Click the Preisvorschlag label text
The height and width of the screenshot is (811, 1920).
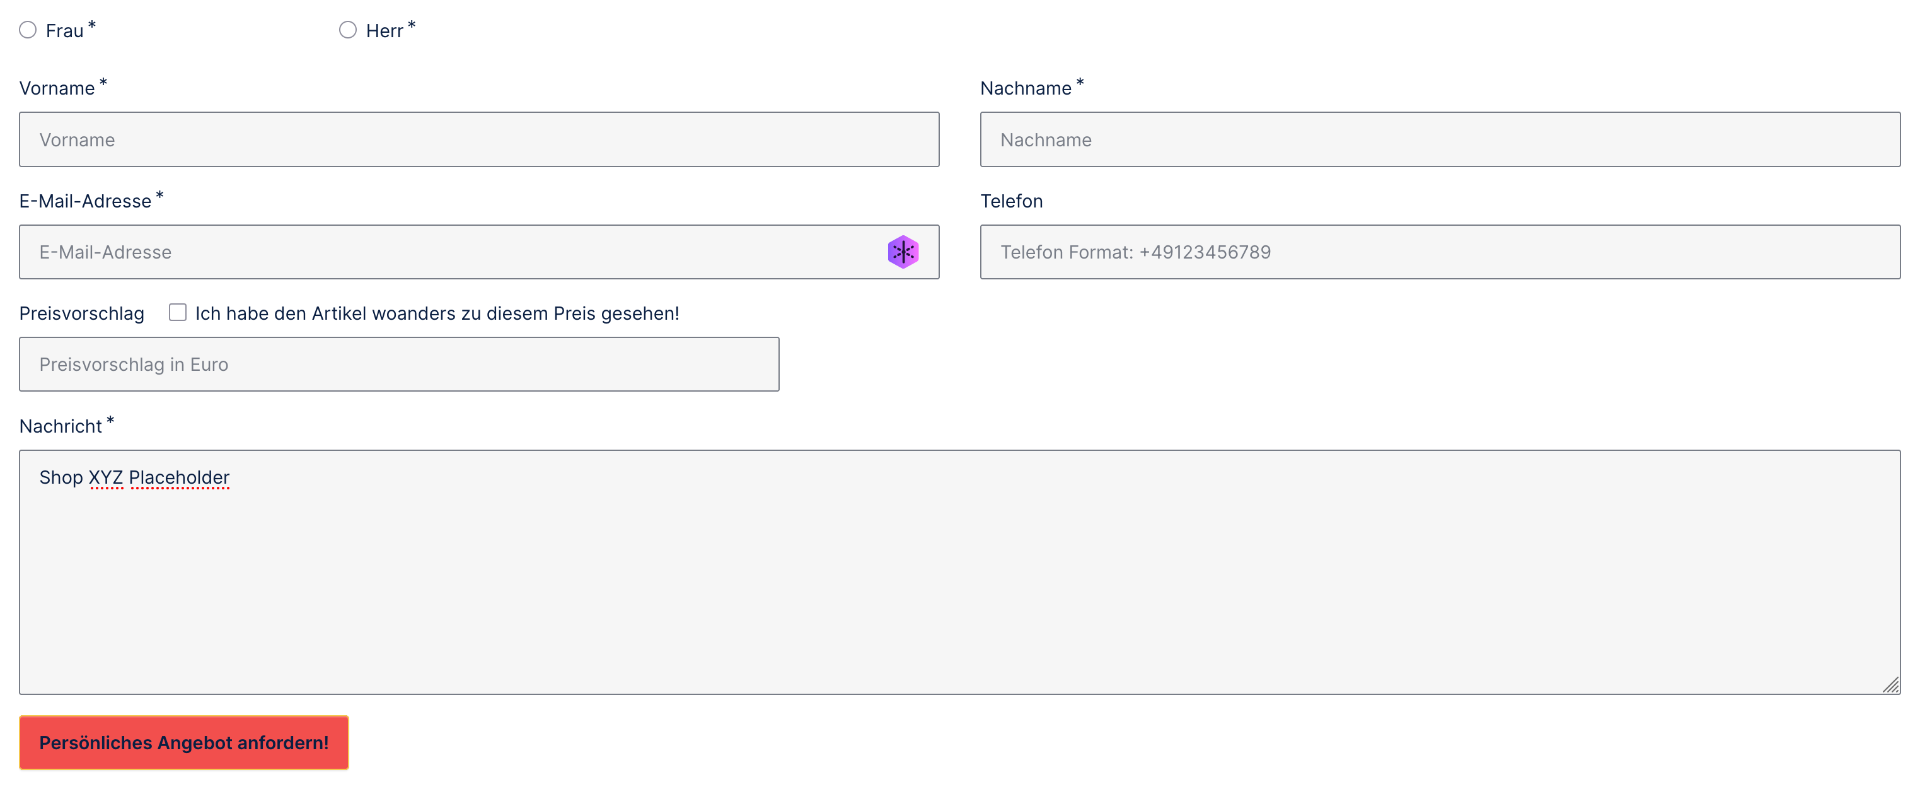[82, 314]
